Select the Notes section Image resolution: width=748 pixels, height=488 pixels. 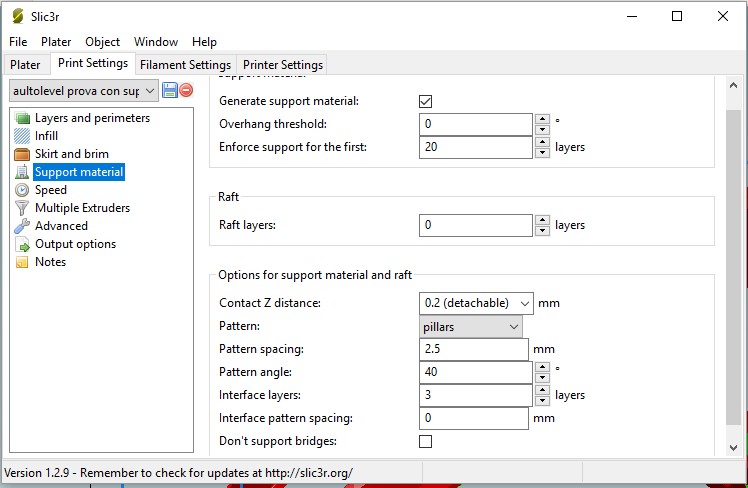point(51,262)
